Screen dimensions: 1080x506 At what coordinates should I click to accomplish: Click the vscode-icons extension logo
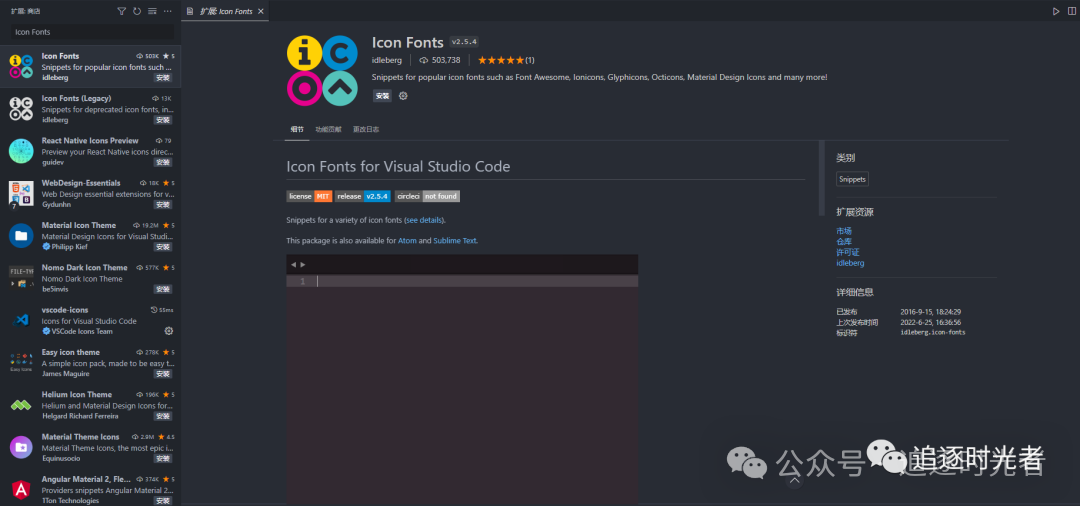(x=21, y=320)
